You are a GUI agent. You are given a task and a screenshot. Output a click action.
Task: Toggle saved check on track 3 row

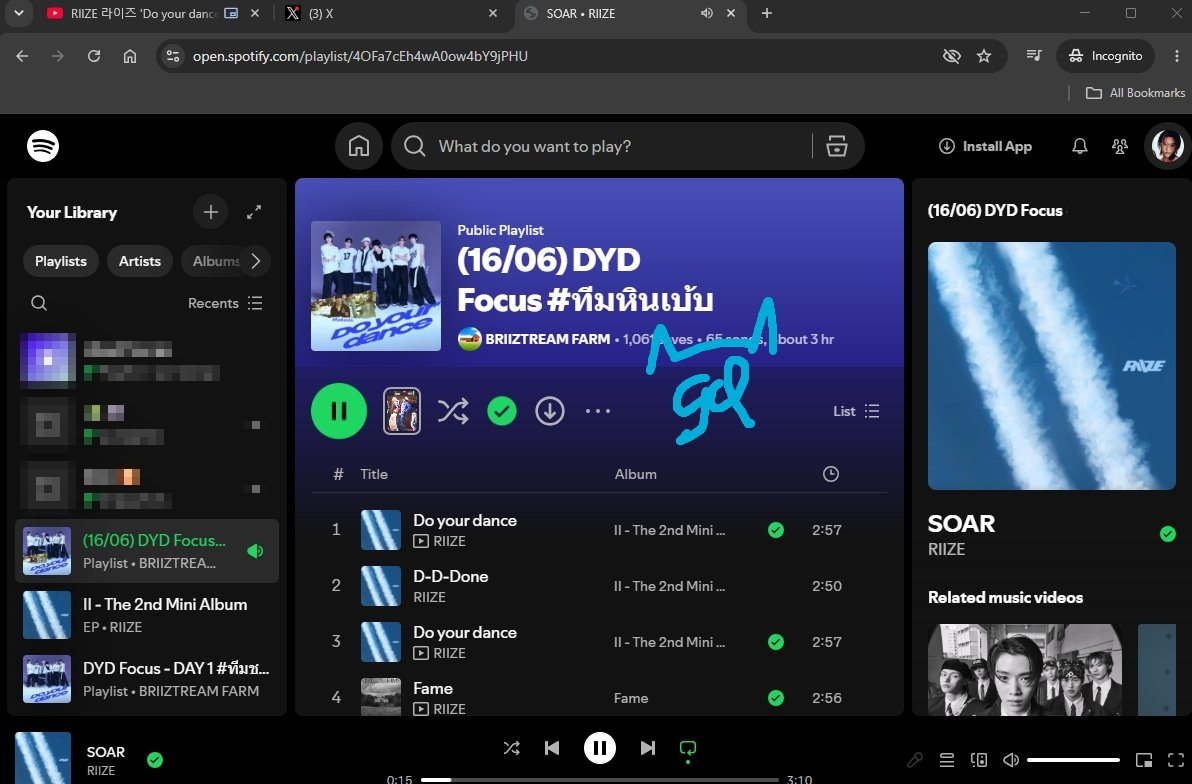point(776,642)
